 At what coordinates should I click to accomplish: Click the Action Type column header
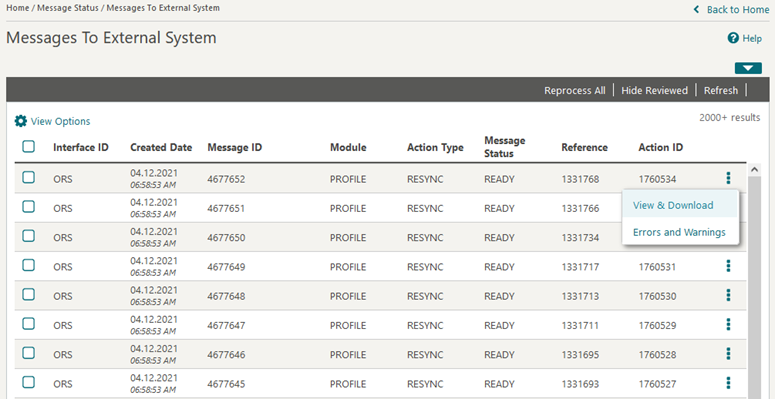[x=435, y=147]
